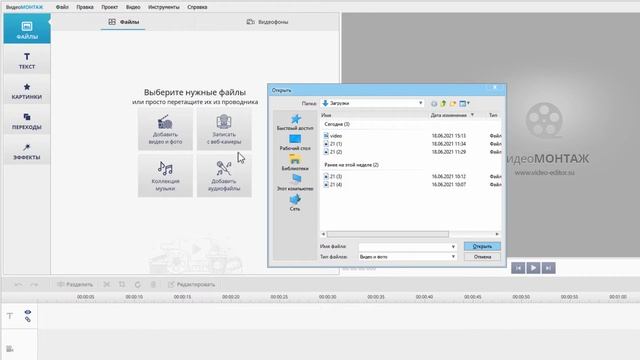Open the Справка menu
The width and height of the screenshot is (640, 360).
[x=197, y=7]
